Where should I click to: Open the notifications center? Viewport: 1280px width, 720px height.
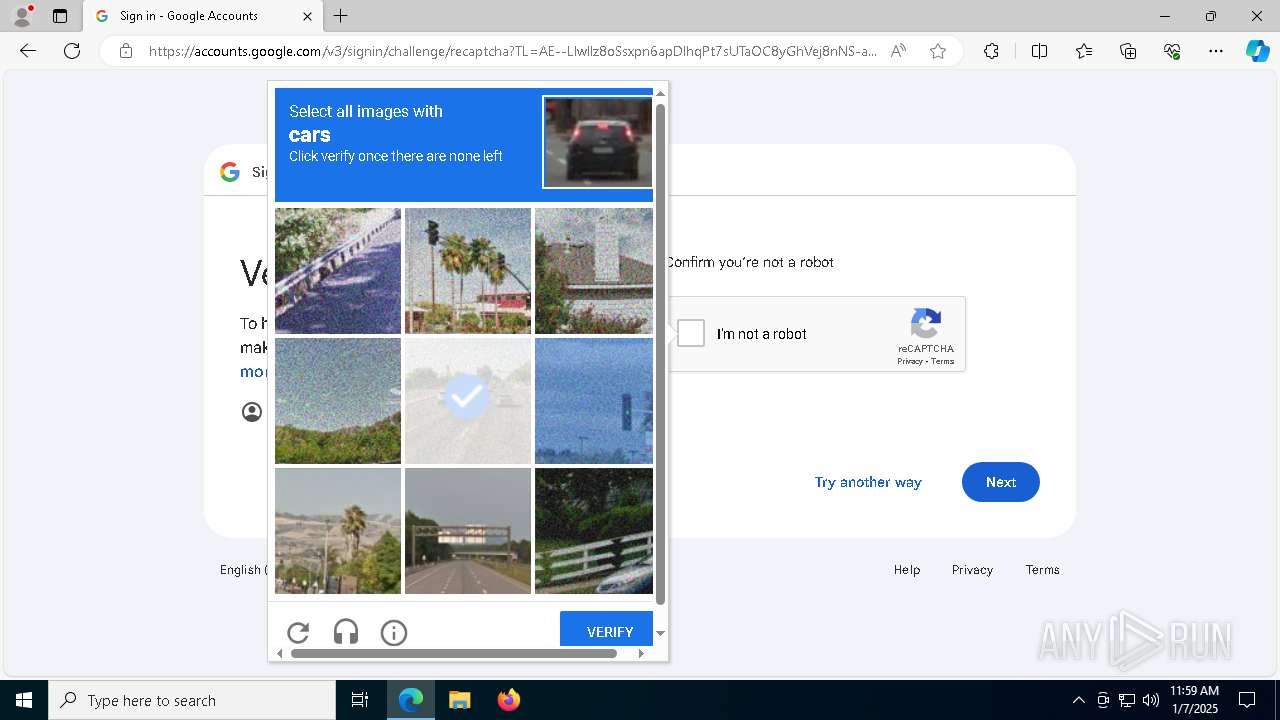click(1247, 700)
